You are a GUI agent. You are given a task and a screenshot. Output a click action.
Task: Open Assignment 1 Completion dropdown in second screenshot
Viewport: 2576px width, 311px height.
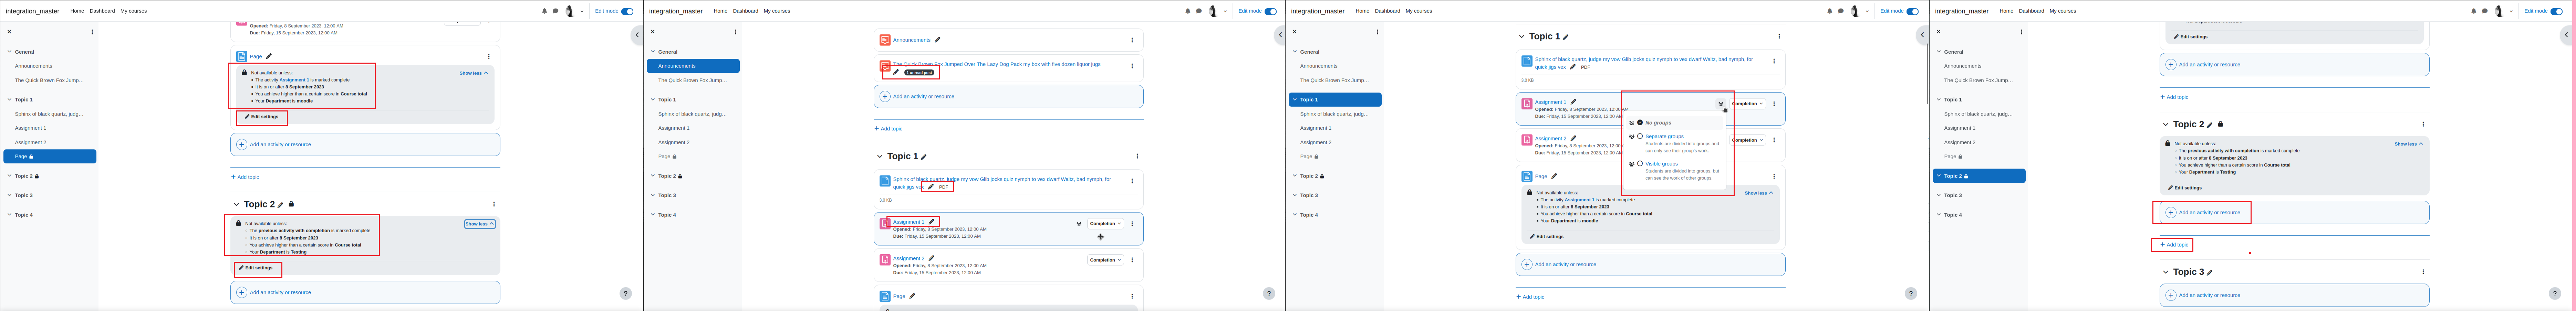(1105, 224)
